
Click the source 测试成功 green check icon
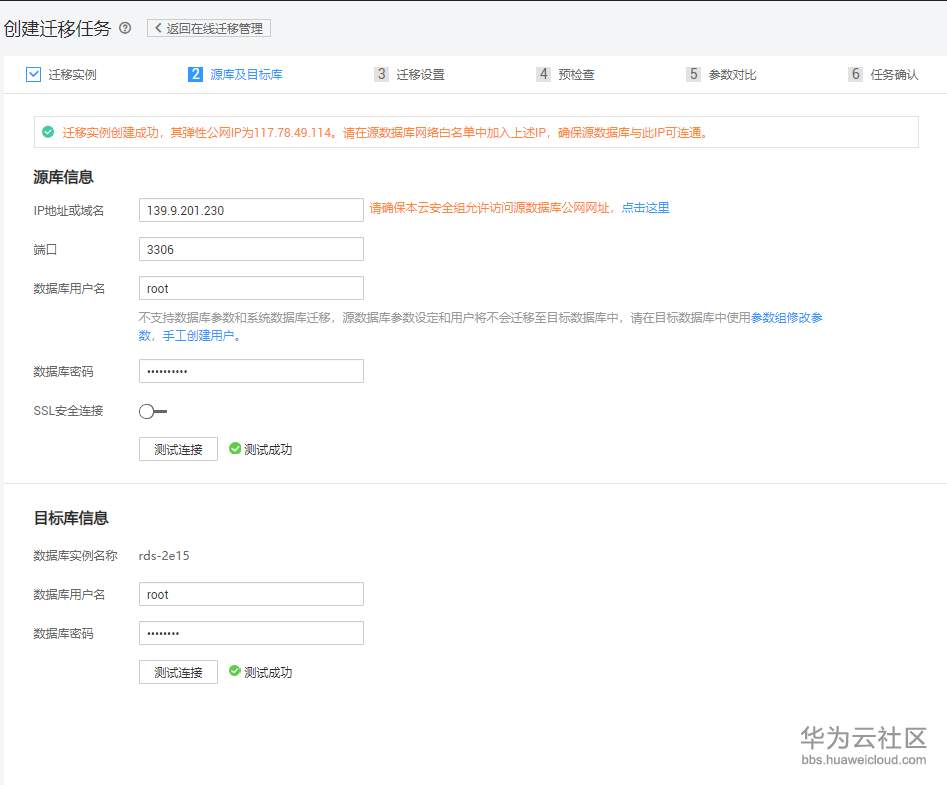tap(235, 448)
